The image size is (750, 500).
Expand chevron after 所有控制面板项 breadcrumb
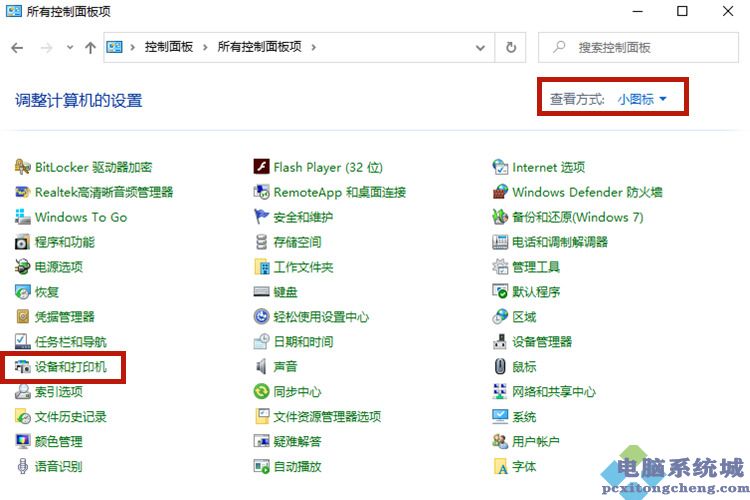pos(313,47)
